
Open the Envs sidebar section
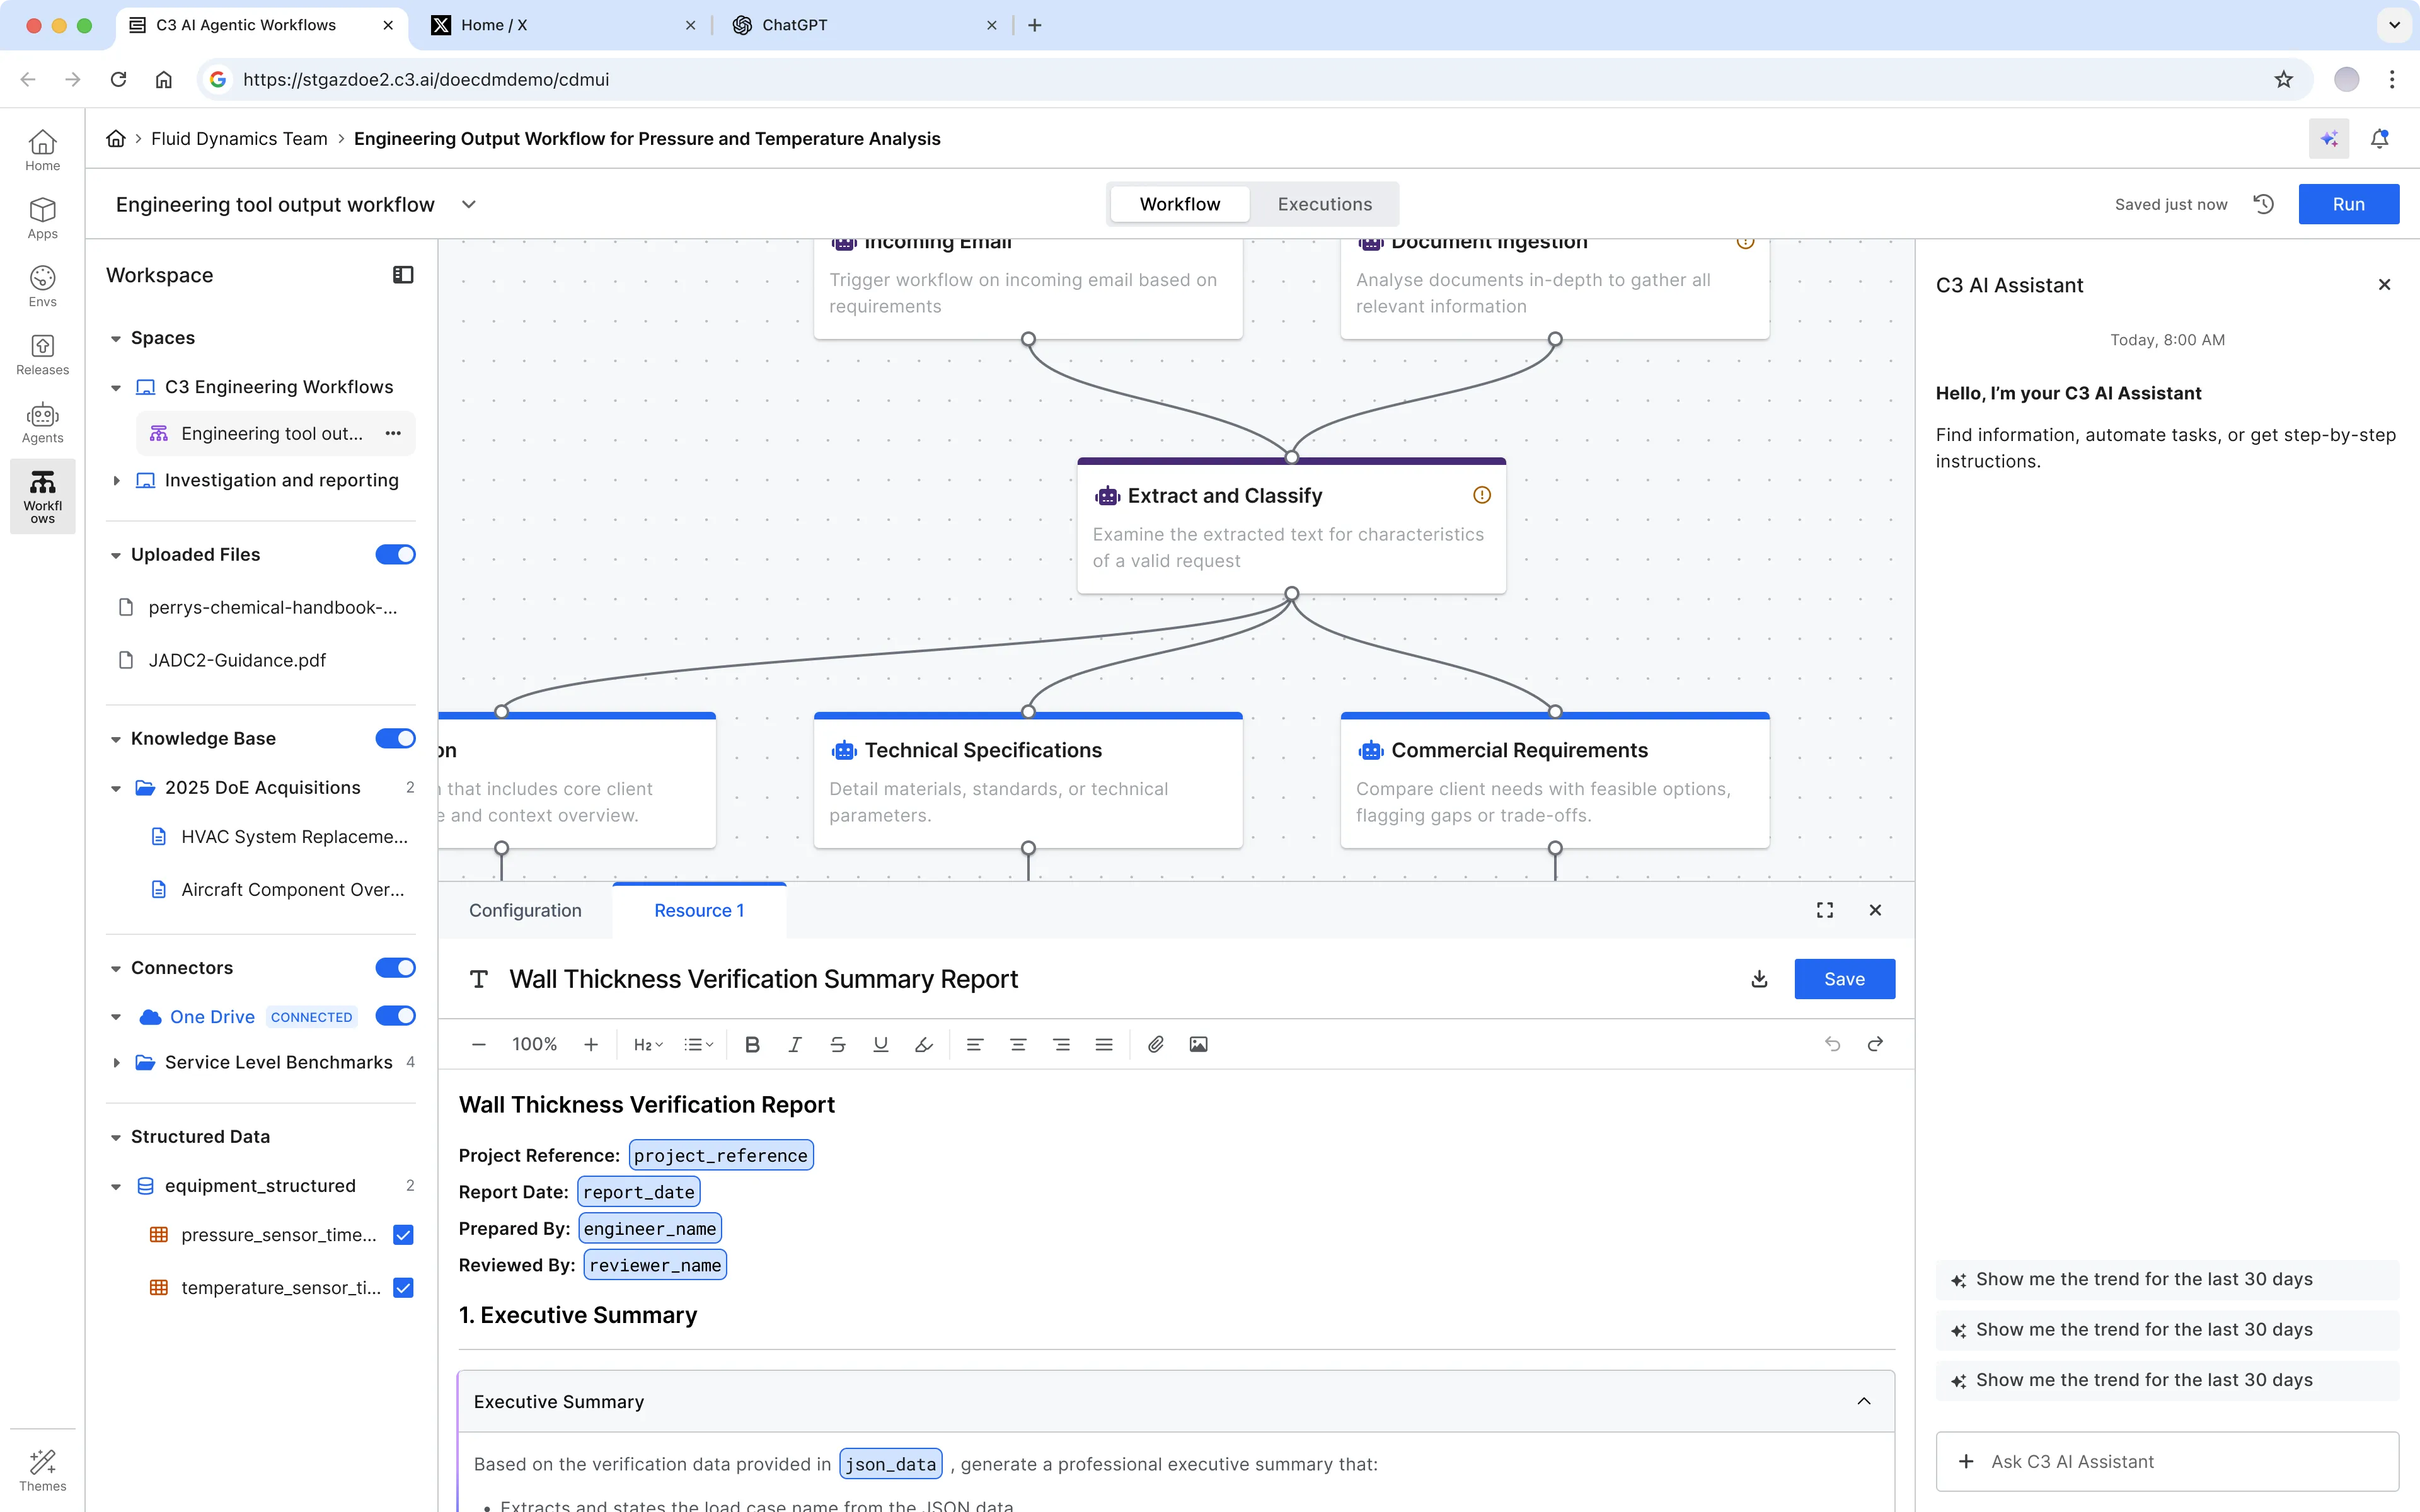coord(42,286)
